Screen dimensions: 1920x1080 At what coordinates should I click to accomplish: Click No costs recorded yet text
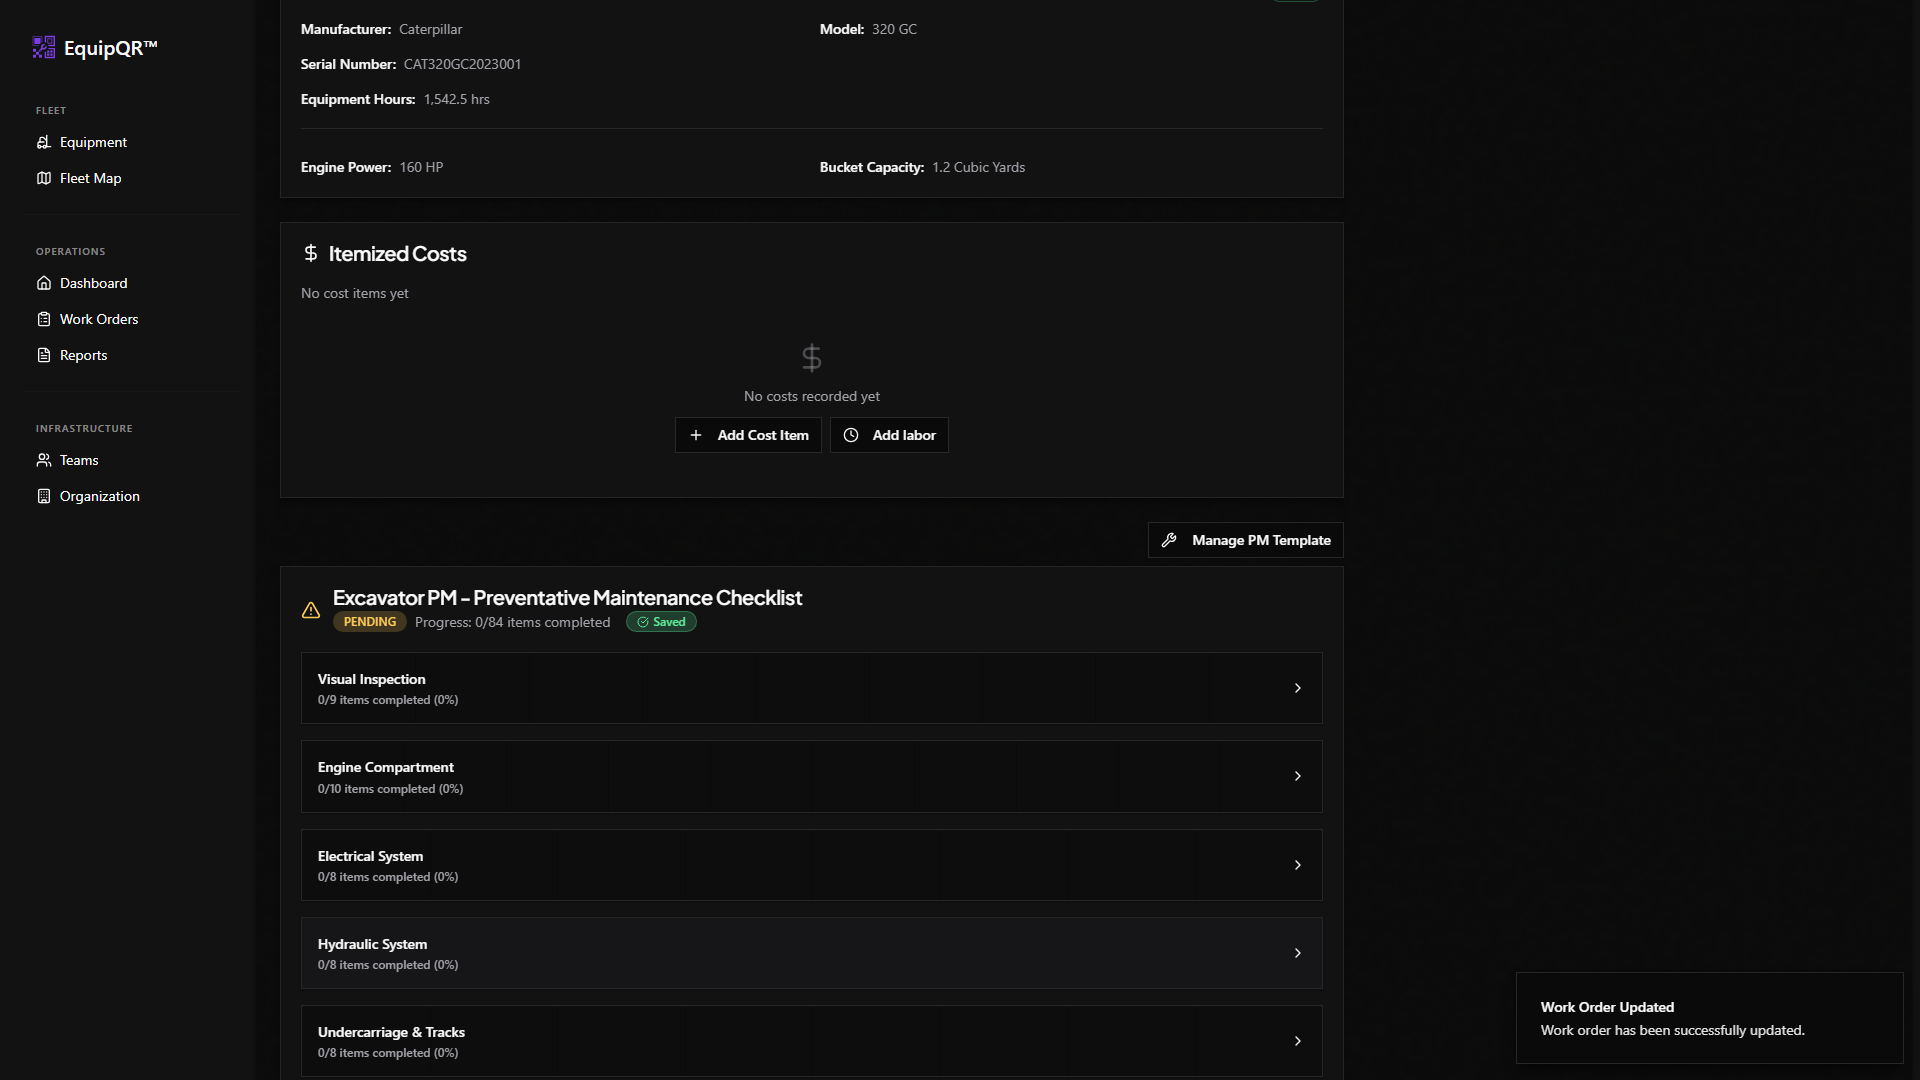point(812,396)
